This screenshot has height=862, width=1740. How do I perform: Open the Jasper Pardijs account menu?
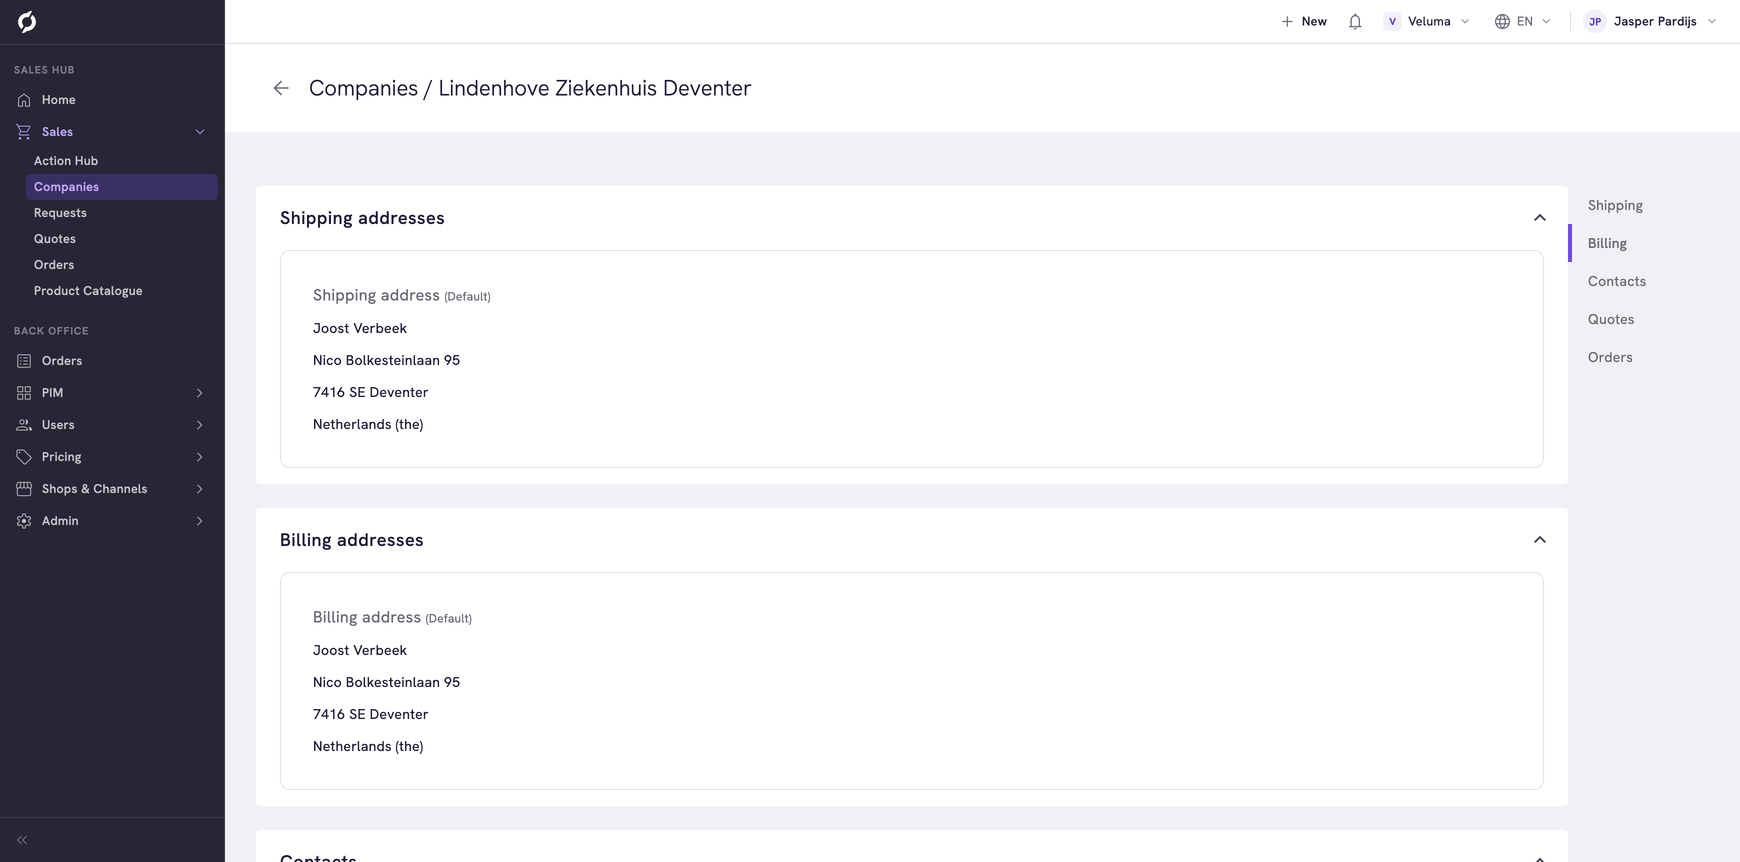1651,21
